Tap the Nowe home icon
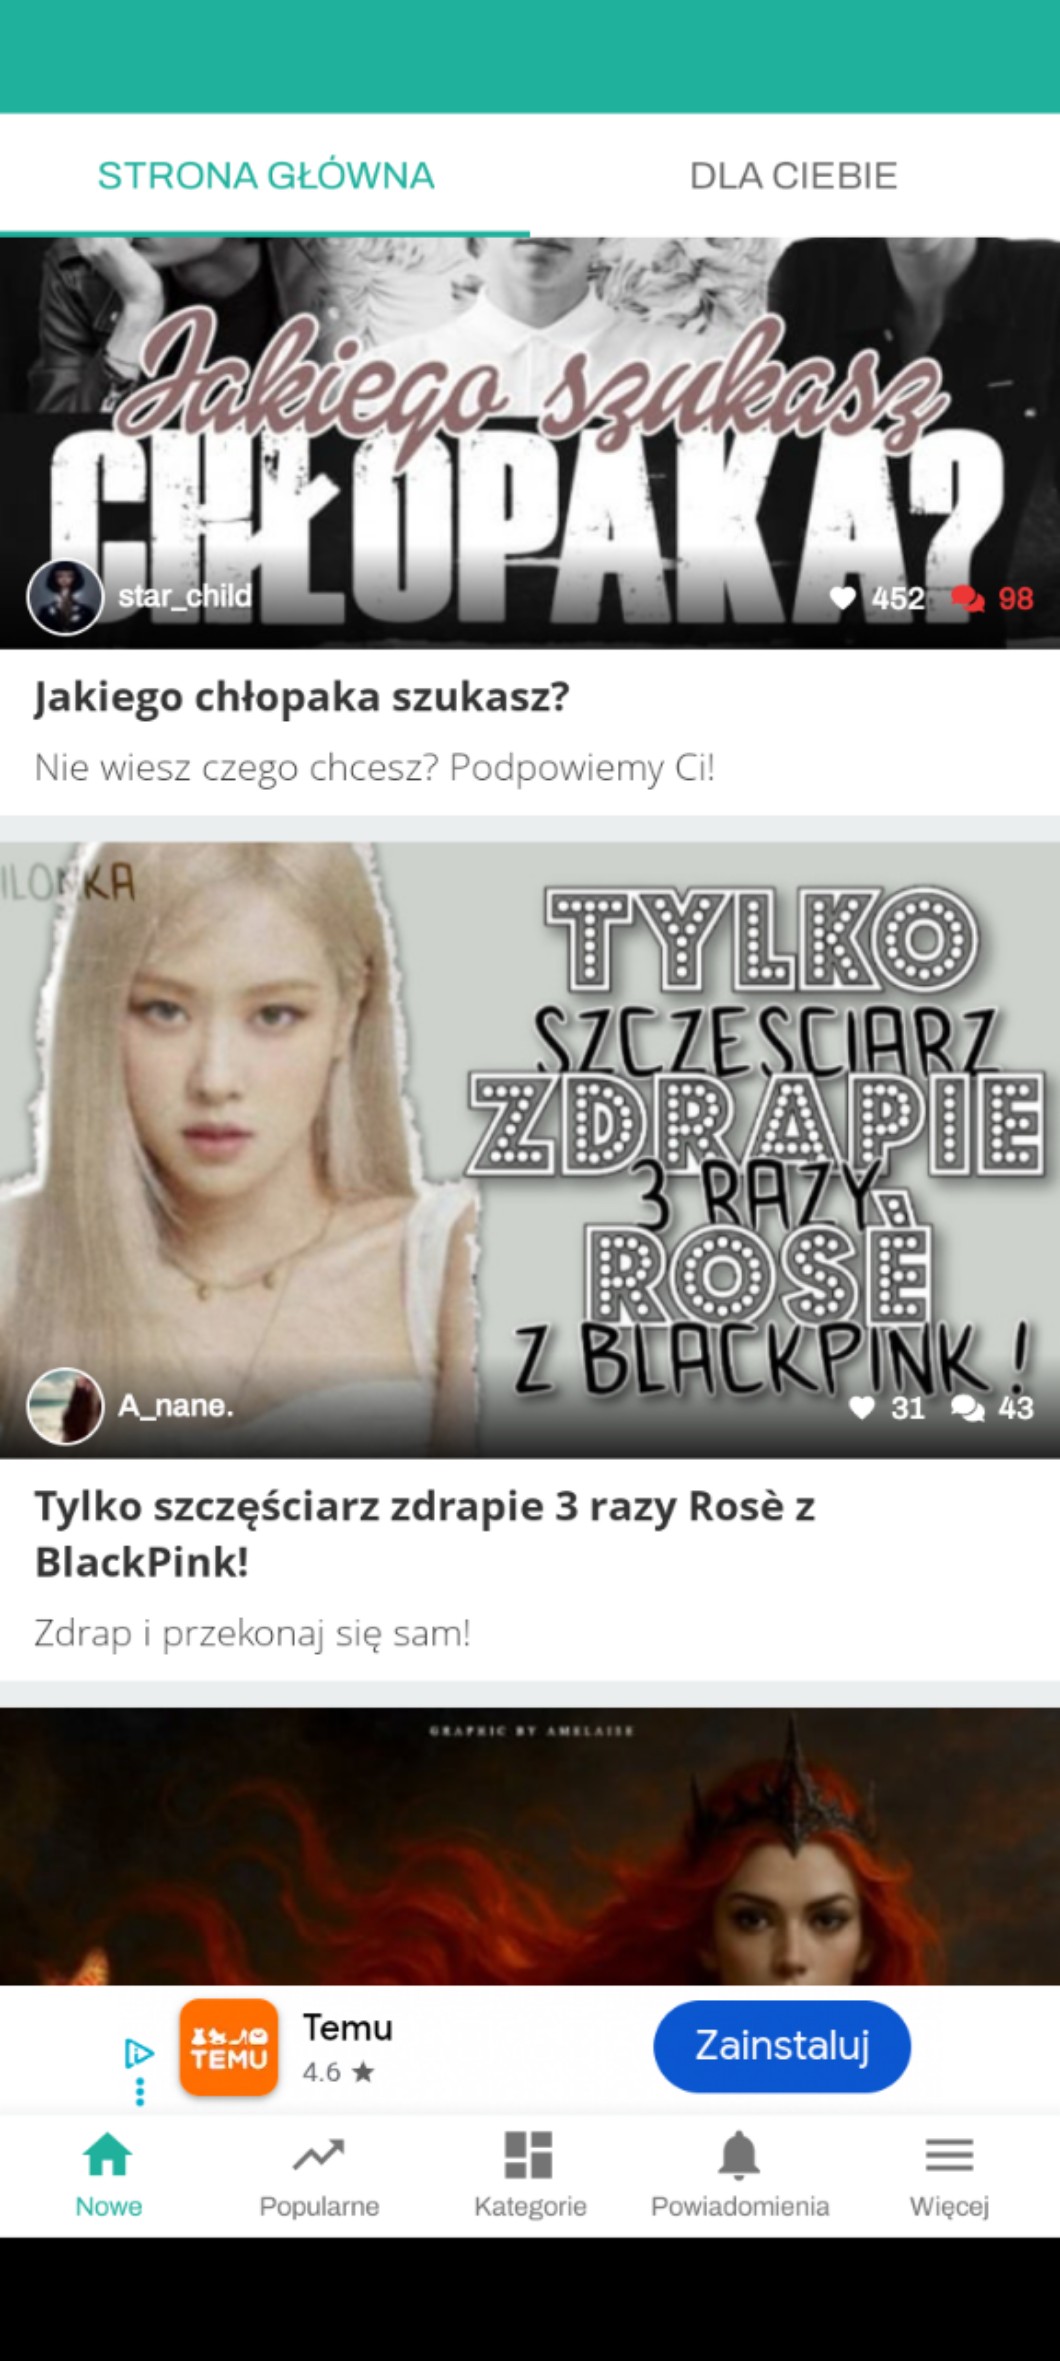This screenshot has height=2361, width=1060. tap(108, 2154)
